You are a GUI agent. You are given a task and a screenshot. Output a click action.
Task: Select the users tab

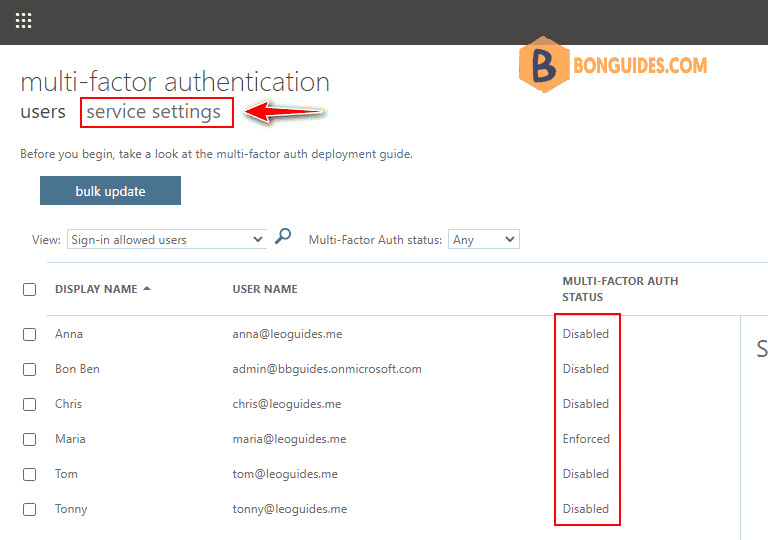click(43, 112)
